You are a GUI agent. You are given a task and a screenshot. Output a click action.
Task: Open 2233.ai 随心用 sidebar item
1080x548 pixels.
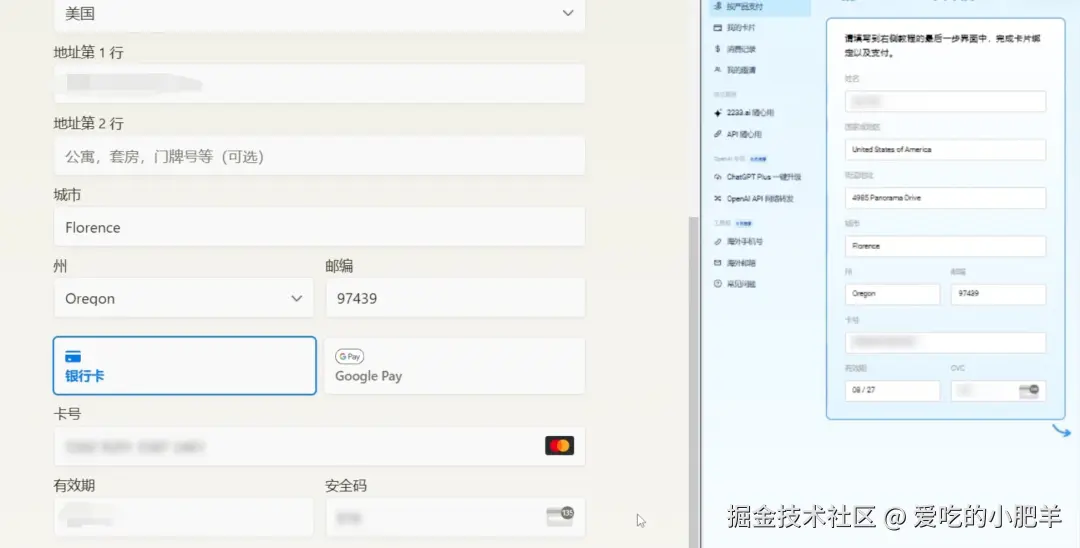[744, 113]
